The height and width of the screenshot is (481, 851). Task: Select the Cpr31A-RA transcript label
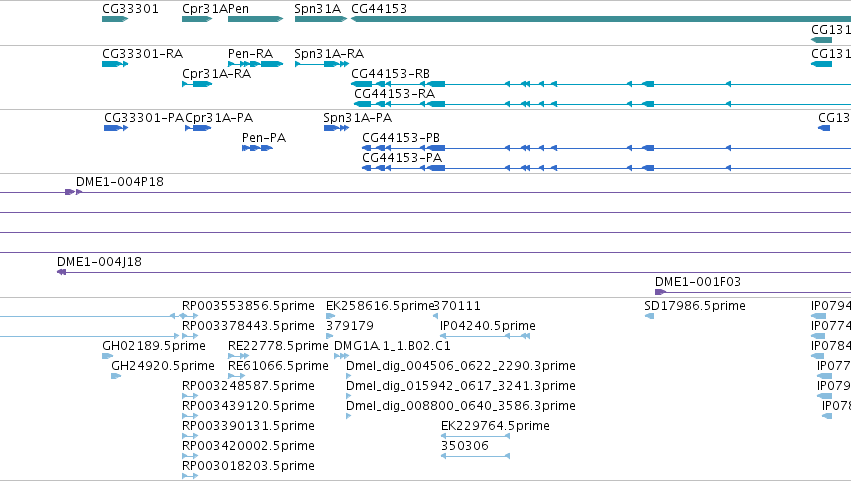tap(217, 74)
